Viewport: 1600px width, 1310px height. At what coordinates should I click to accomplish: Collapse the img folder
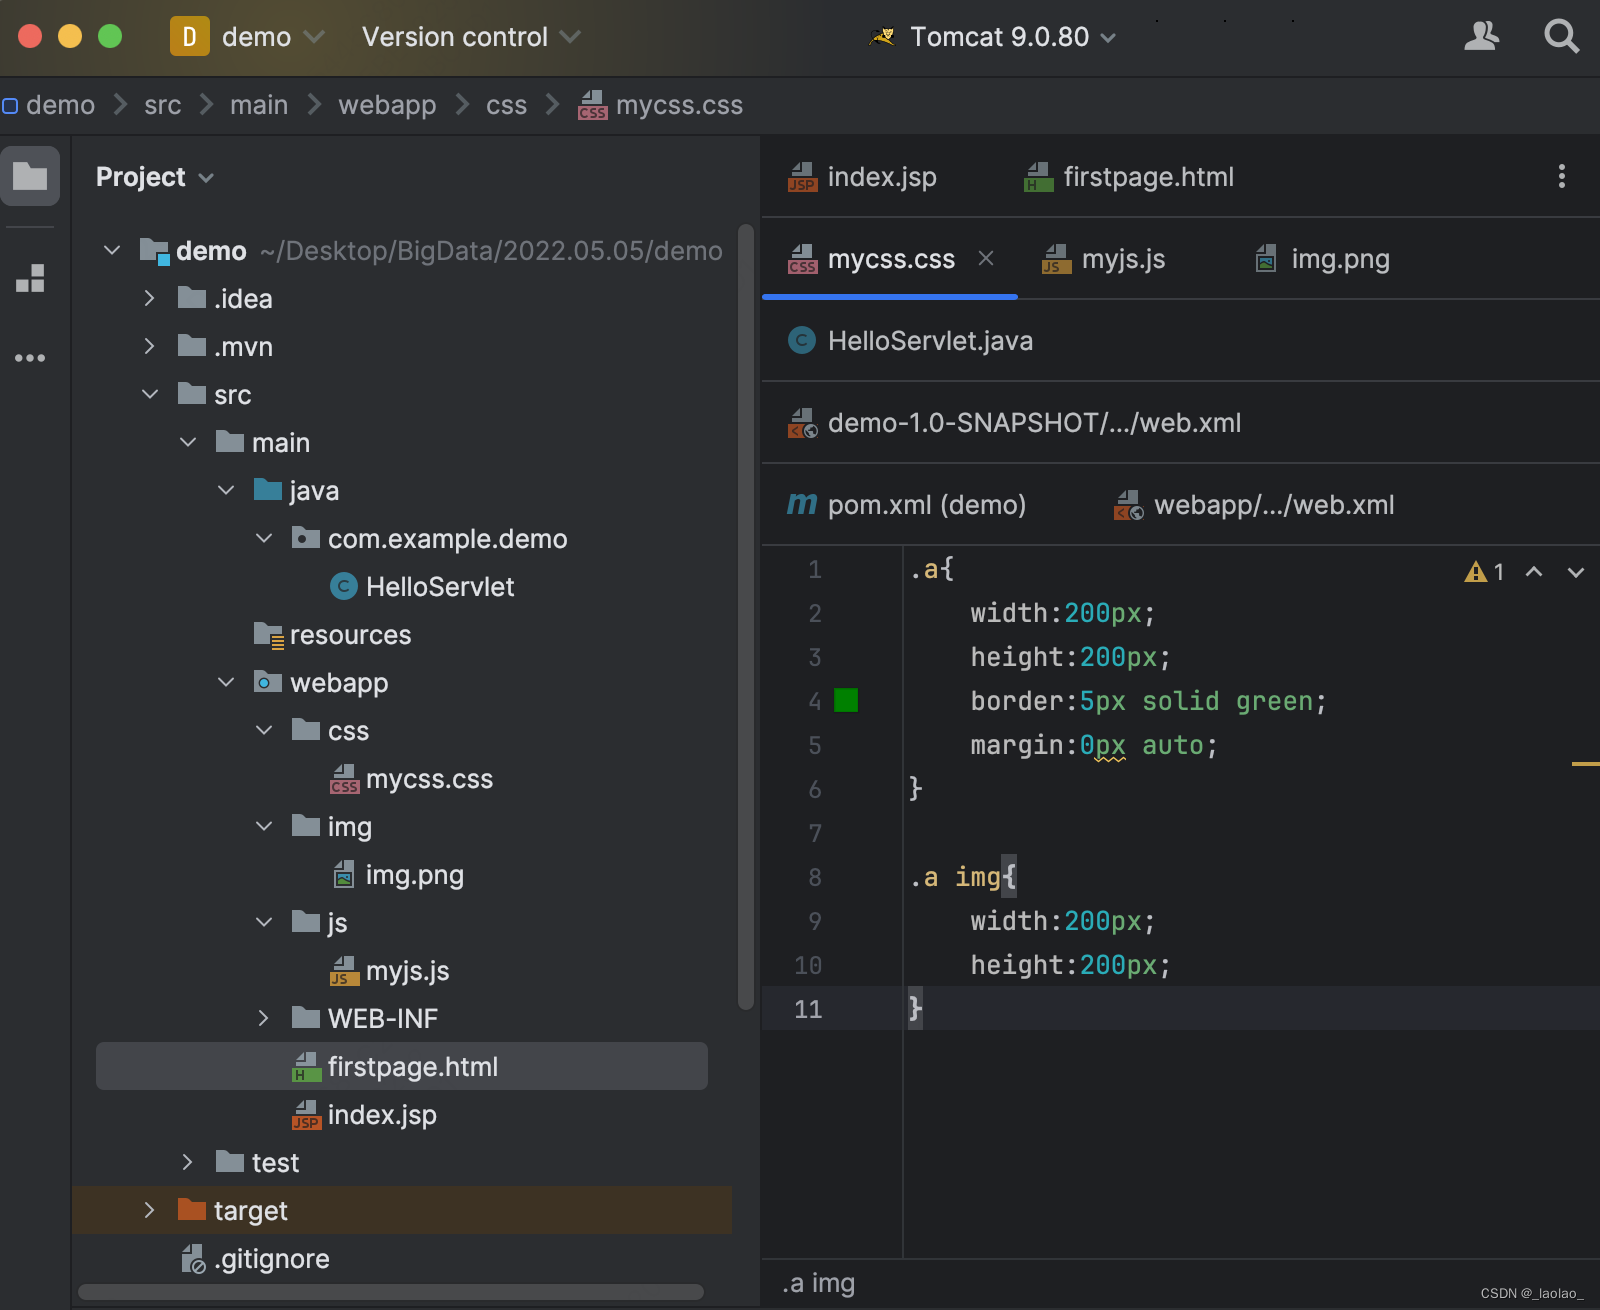pos(263,826)
